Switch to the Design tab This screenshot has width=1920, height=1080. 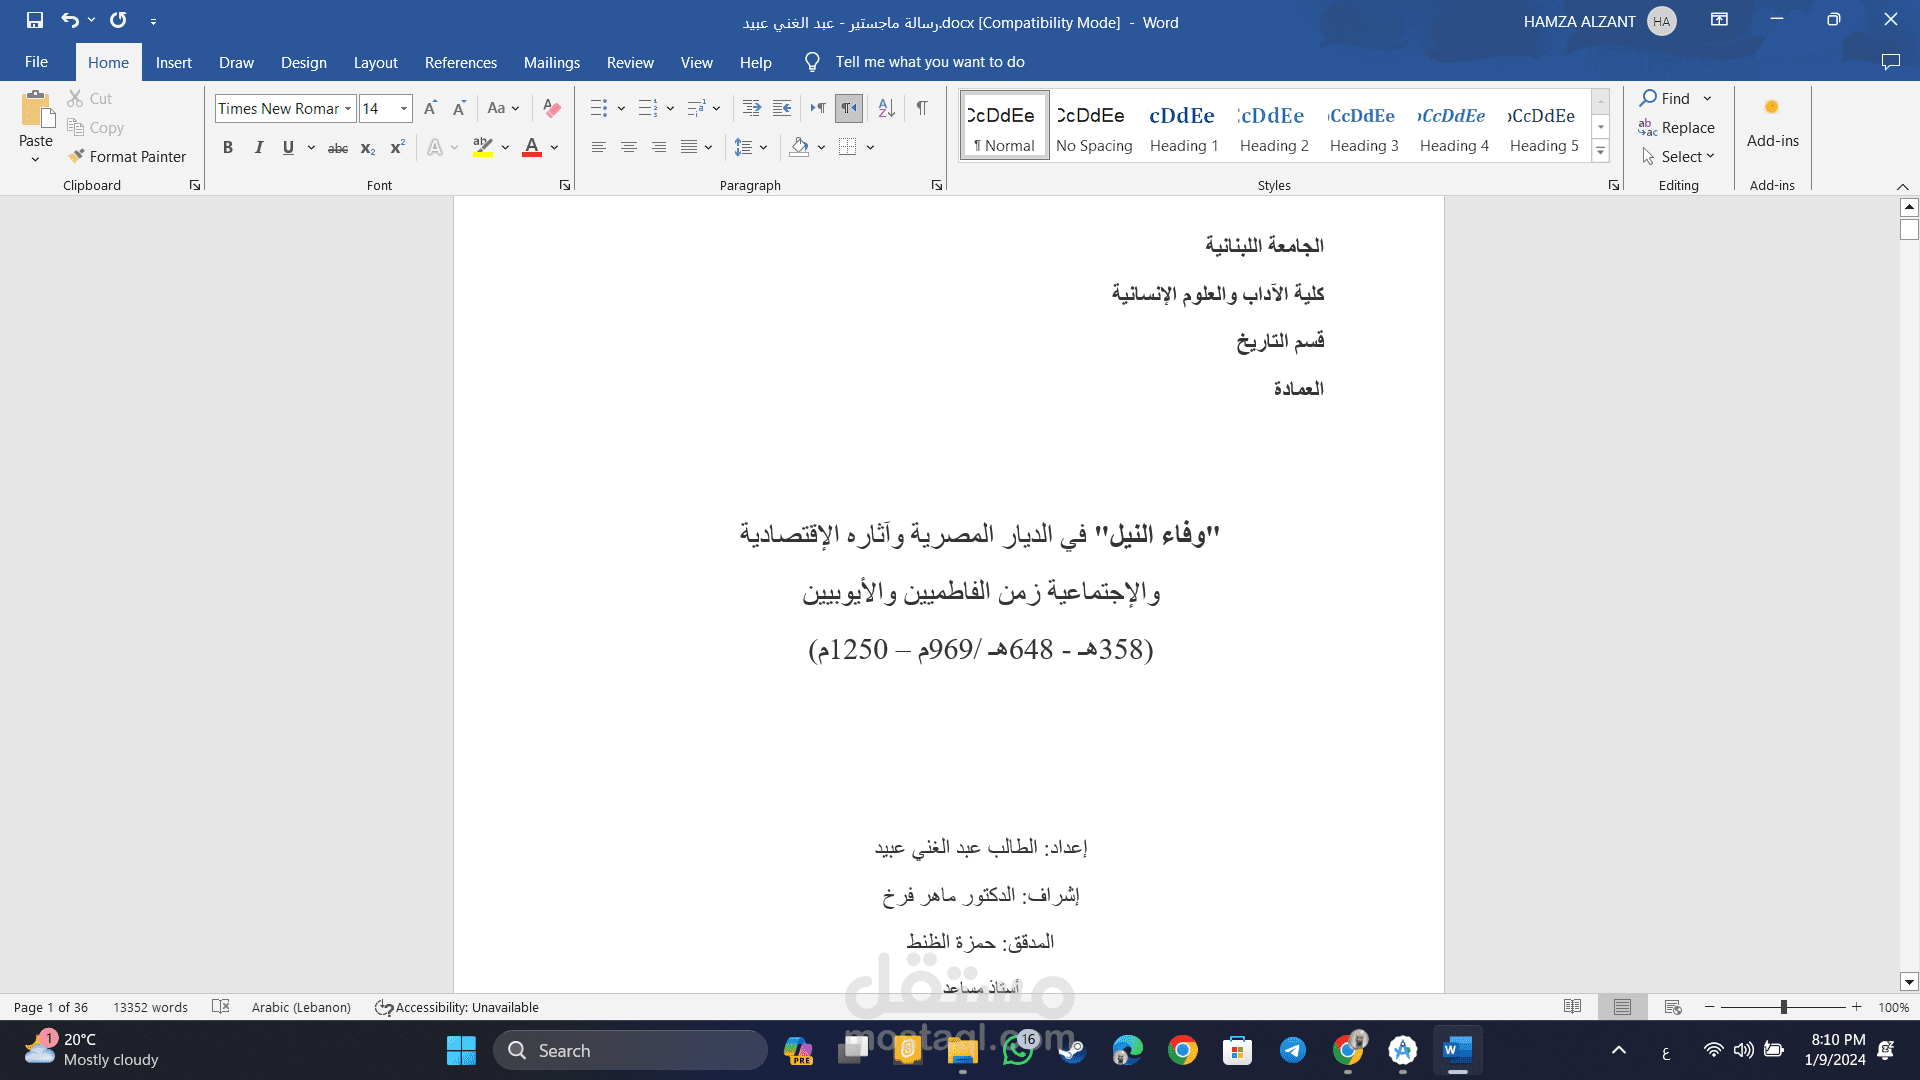pos(303,62)
